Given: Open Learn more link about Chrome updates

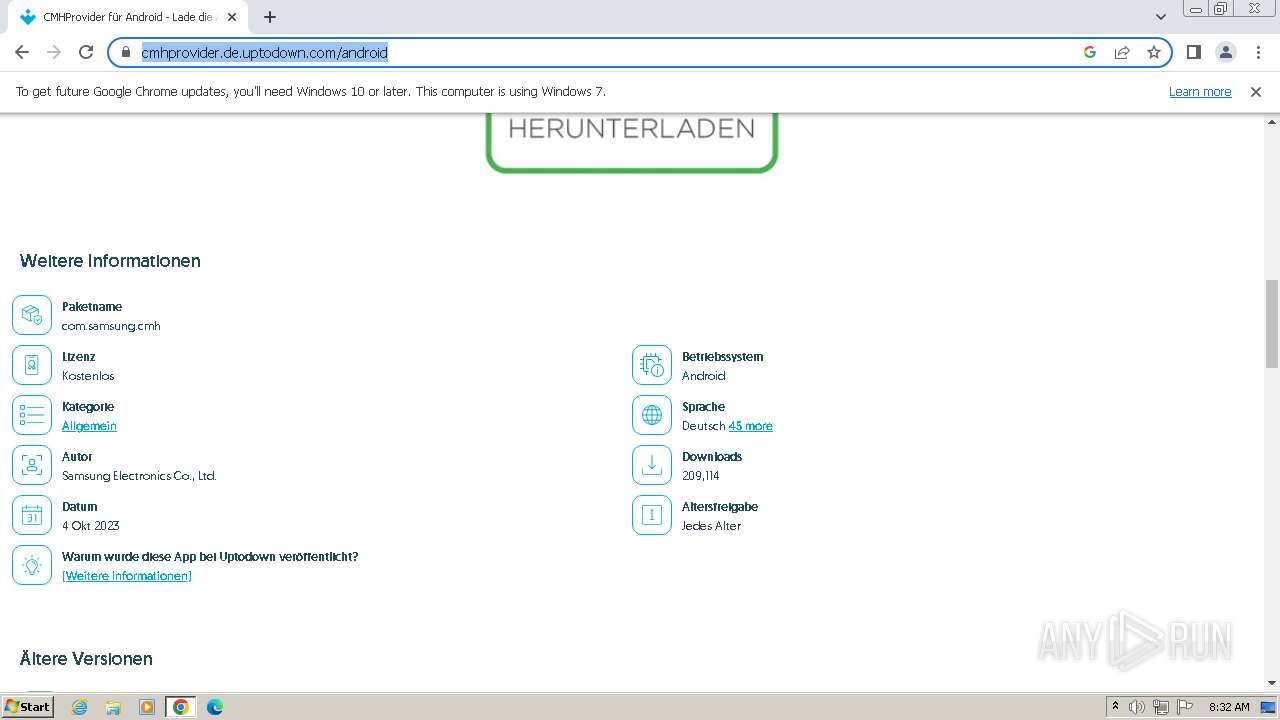Looking at the screenshot, I should pos(1200,92).
